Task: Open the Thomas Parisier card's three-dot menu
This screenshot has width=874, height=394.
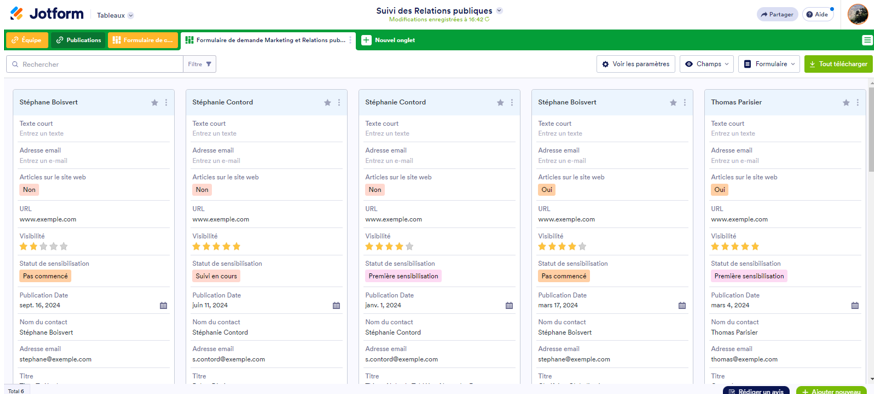Action: tap(858, 103)
